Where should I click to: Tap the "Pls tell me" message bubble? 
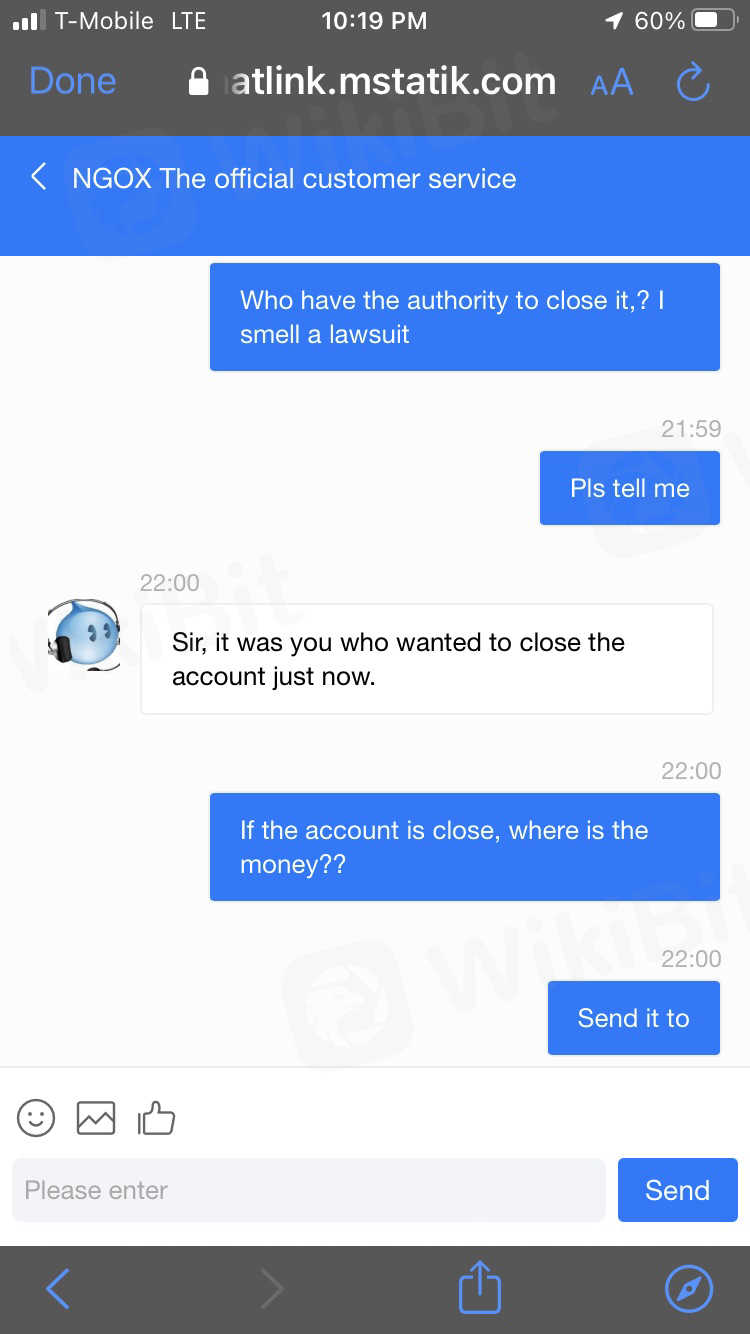pyautogui.click(x=629, y=488)
